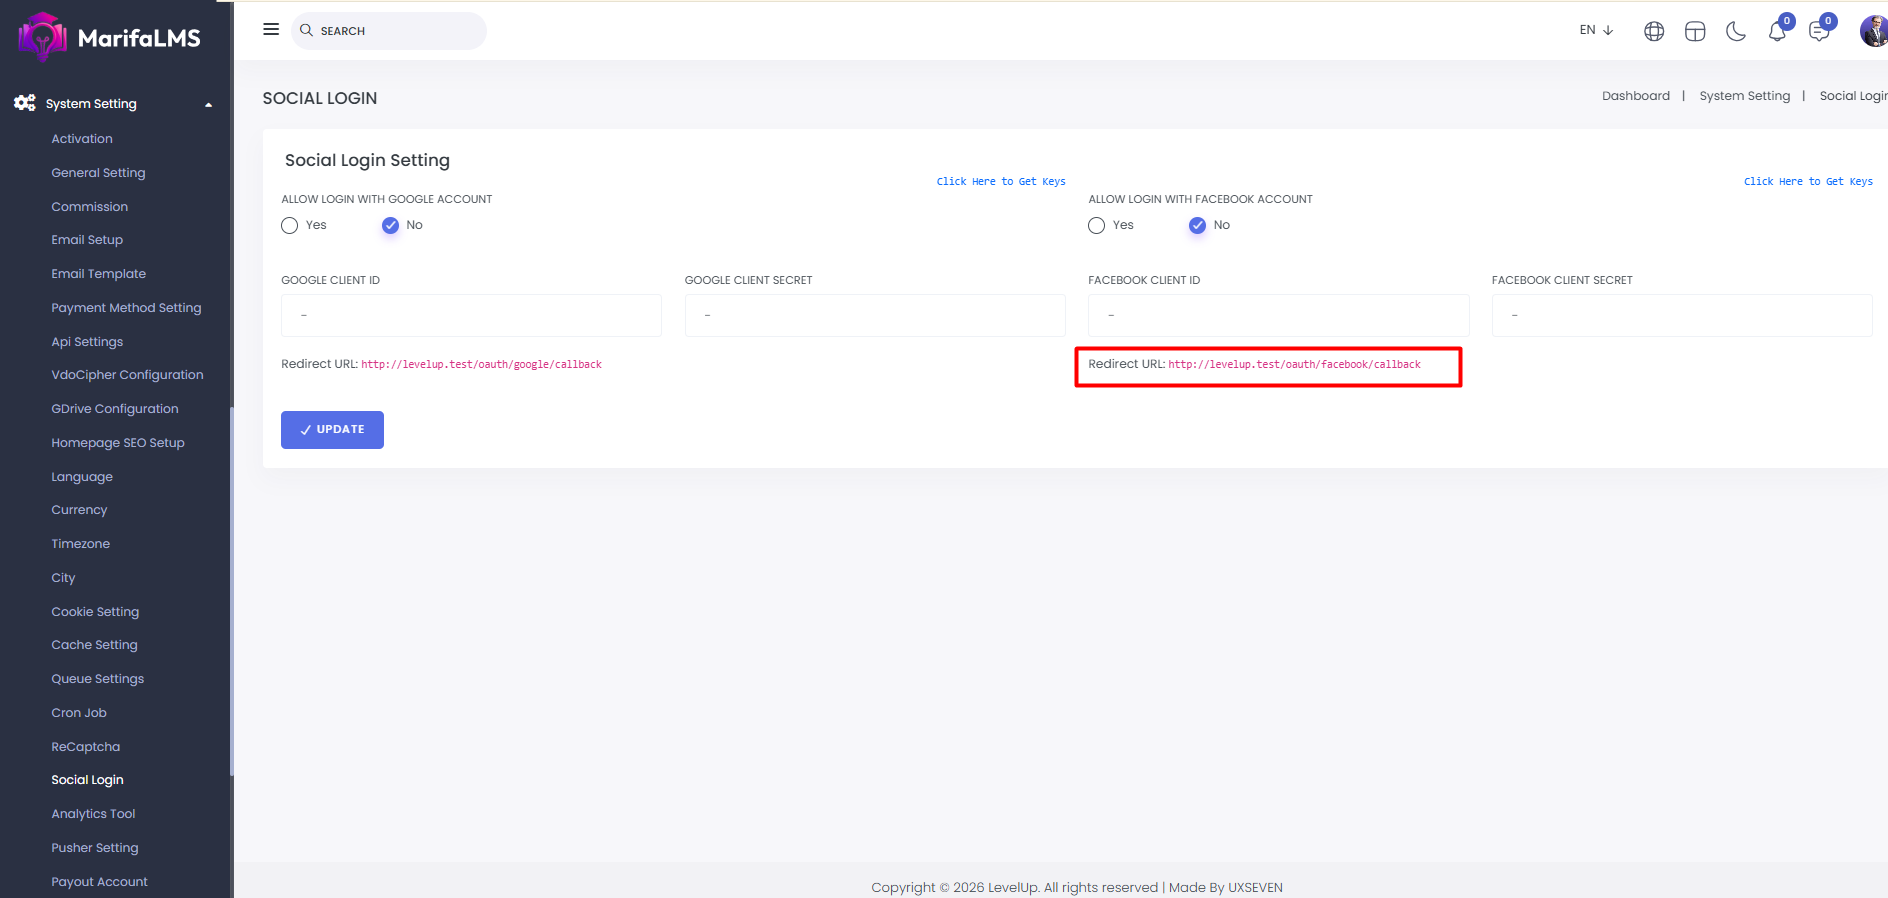Click into the Google Client ID field
The width and height of the screenshot is (1888, 898).
click(471, 316)
